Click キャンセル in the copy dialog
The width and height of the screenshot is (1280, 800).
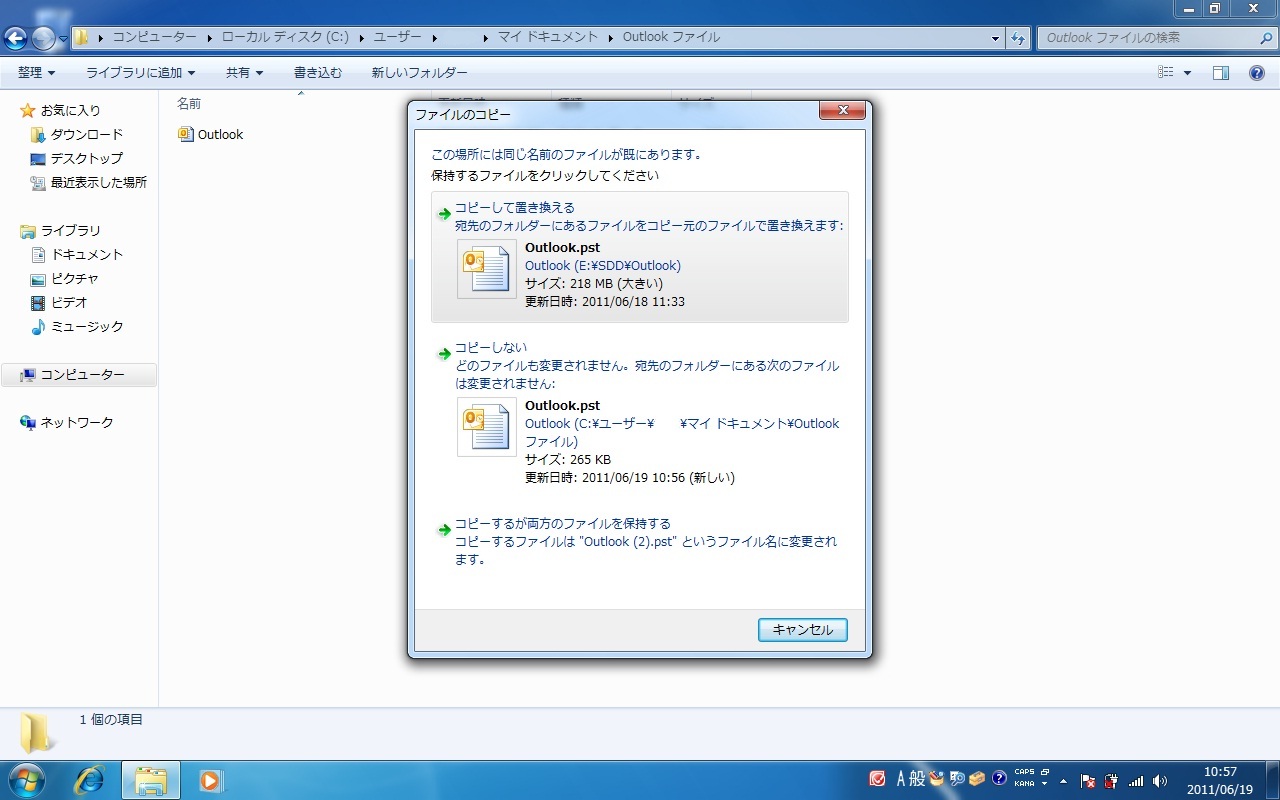click(803, 629)
